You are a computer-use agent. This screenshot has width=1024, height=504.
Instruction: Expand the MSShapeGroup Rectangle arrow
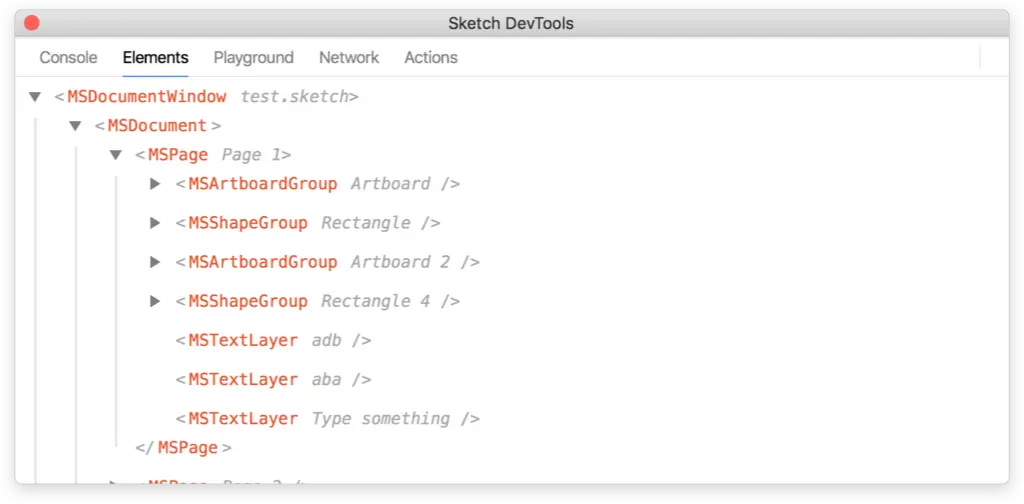[155, 223]
